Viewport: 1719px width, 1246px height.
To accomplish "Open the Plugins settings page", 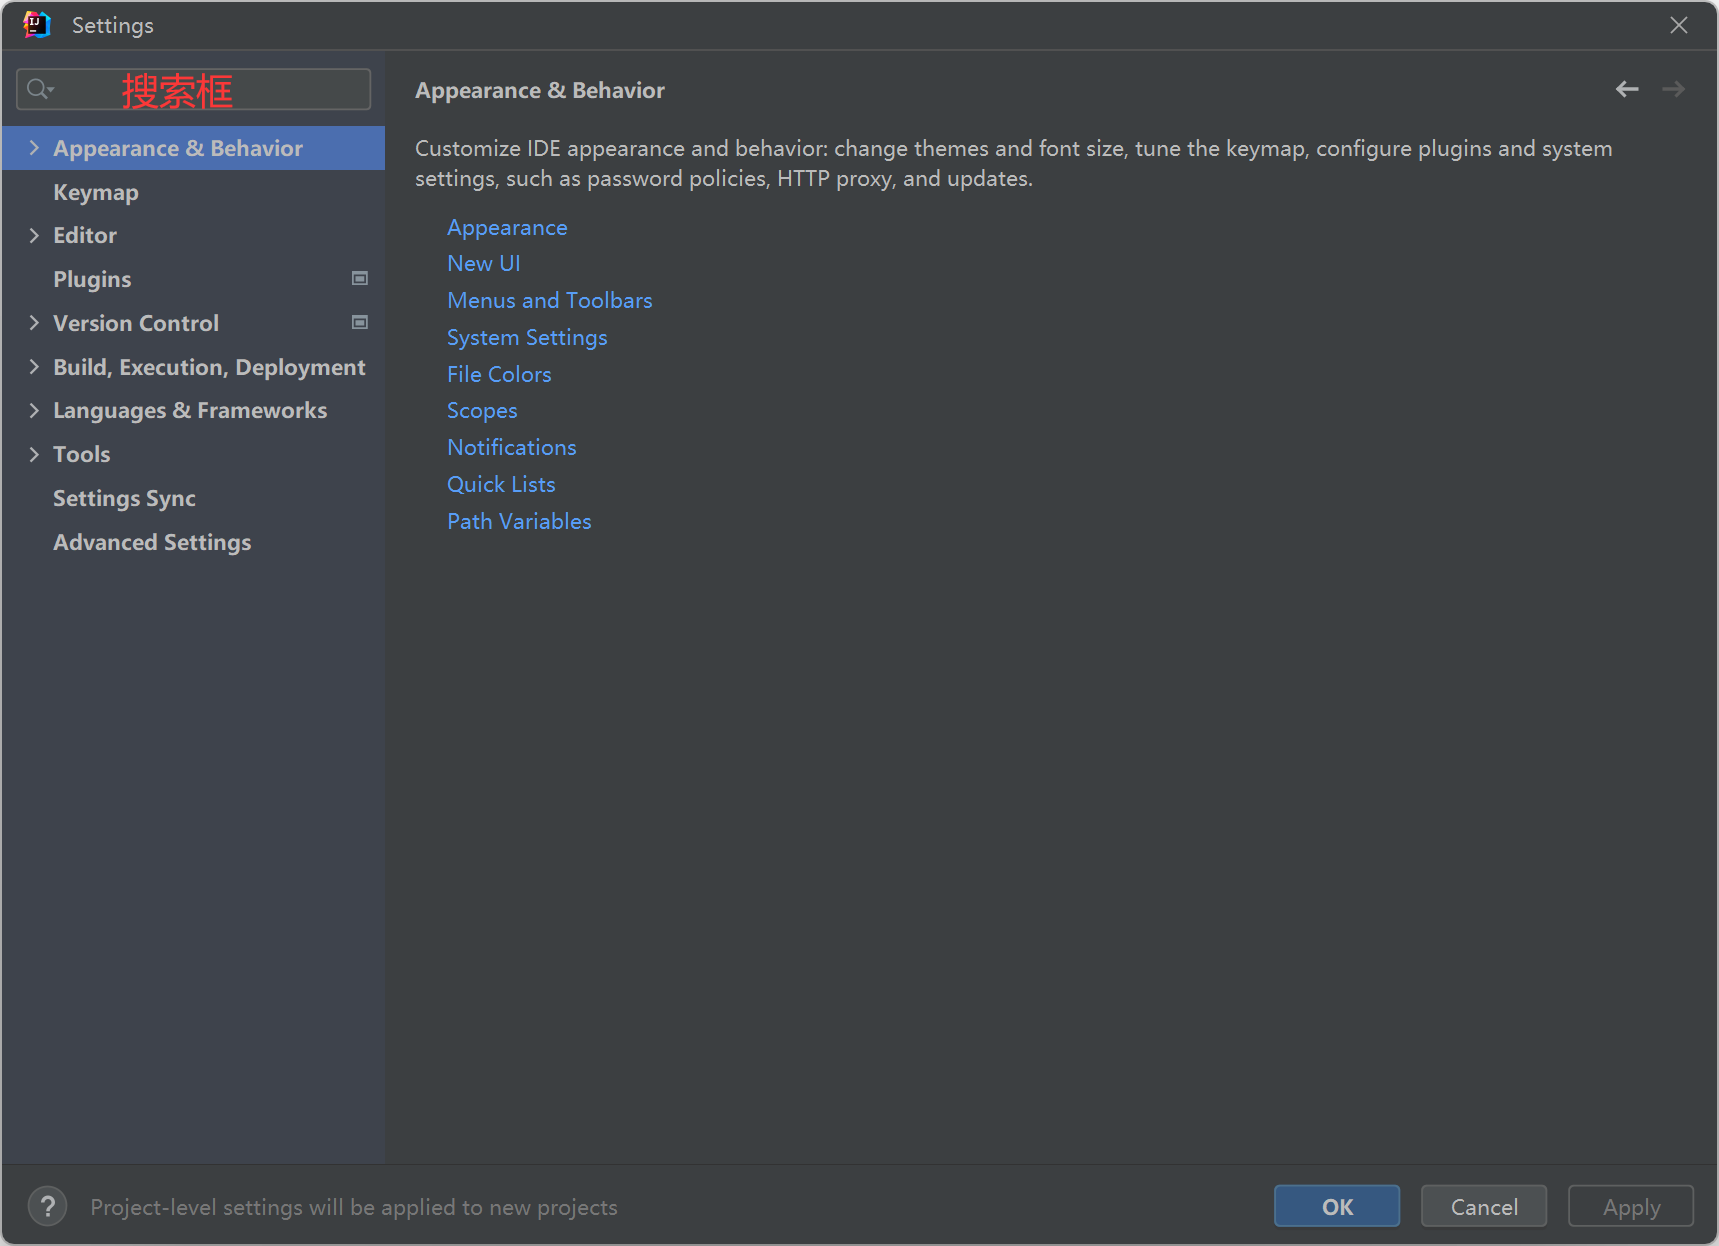I will (194, 279).
